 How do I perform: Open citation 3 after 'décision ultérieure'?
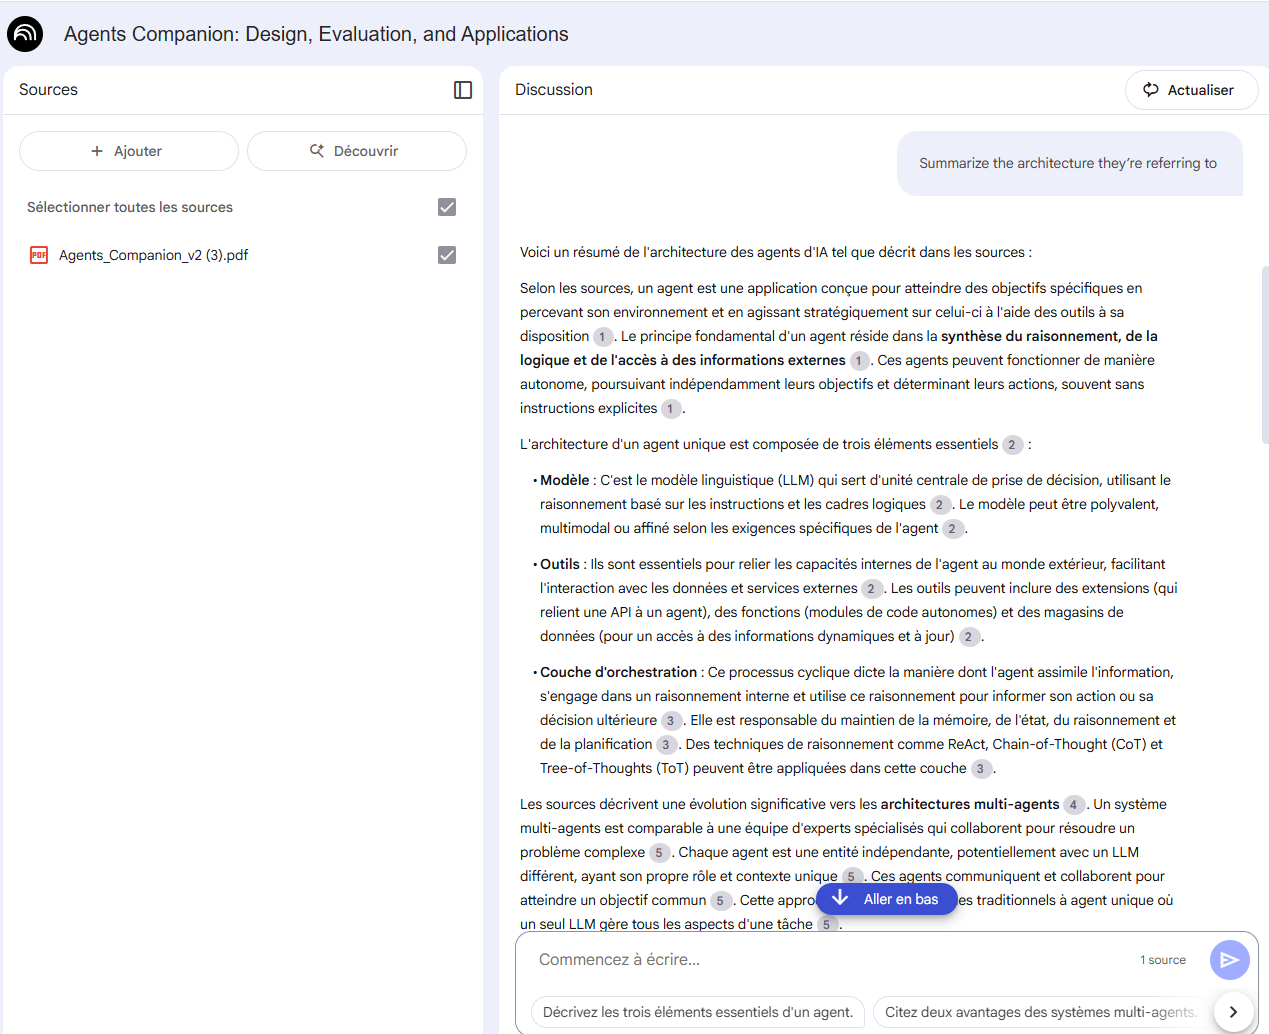pyautogui.click(x=671, y=721)
